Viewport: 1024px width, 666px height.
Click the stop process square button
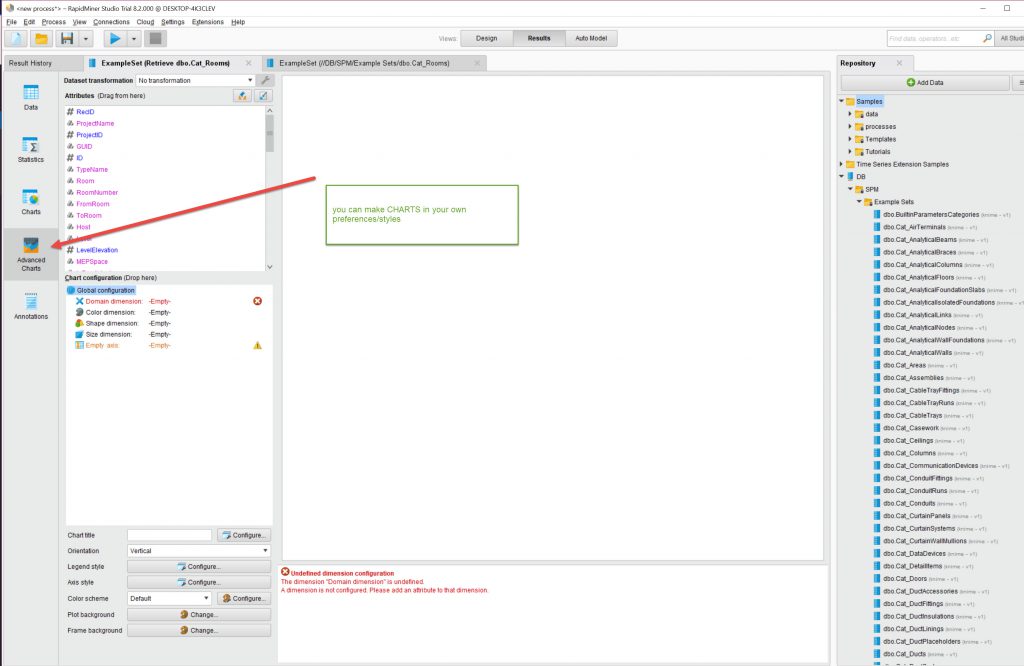pyautogui.click(x=155, y=39)
